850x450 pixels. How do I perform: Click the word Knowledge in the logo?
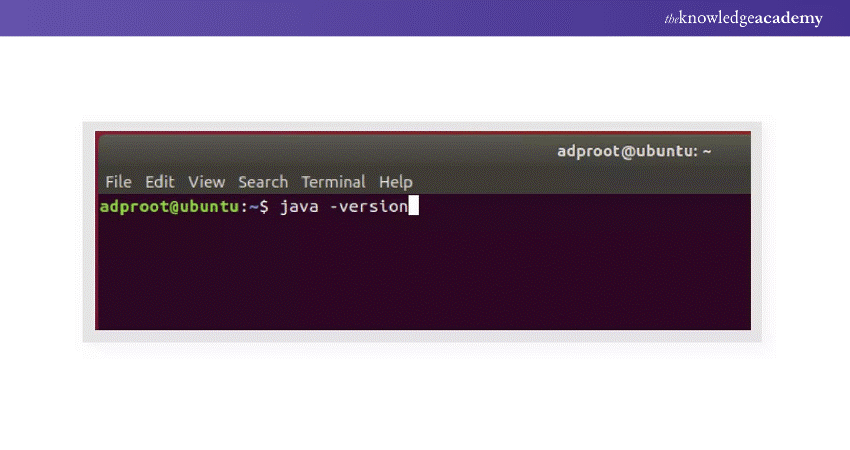(717, 18)
